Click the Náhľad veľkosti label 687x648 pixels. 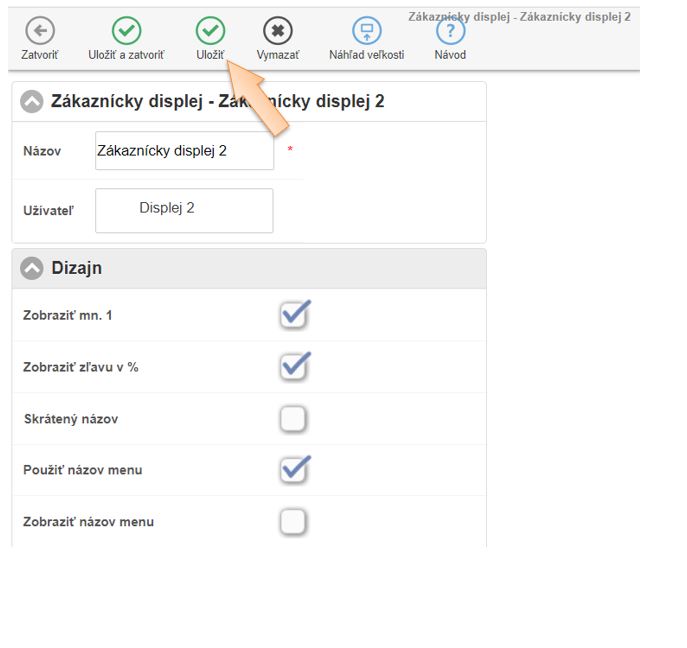tap(366, 55)
